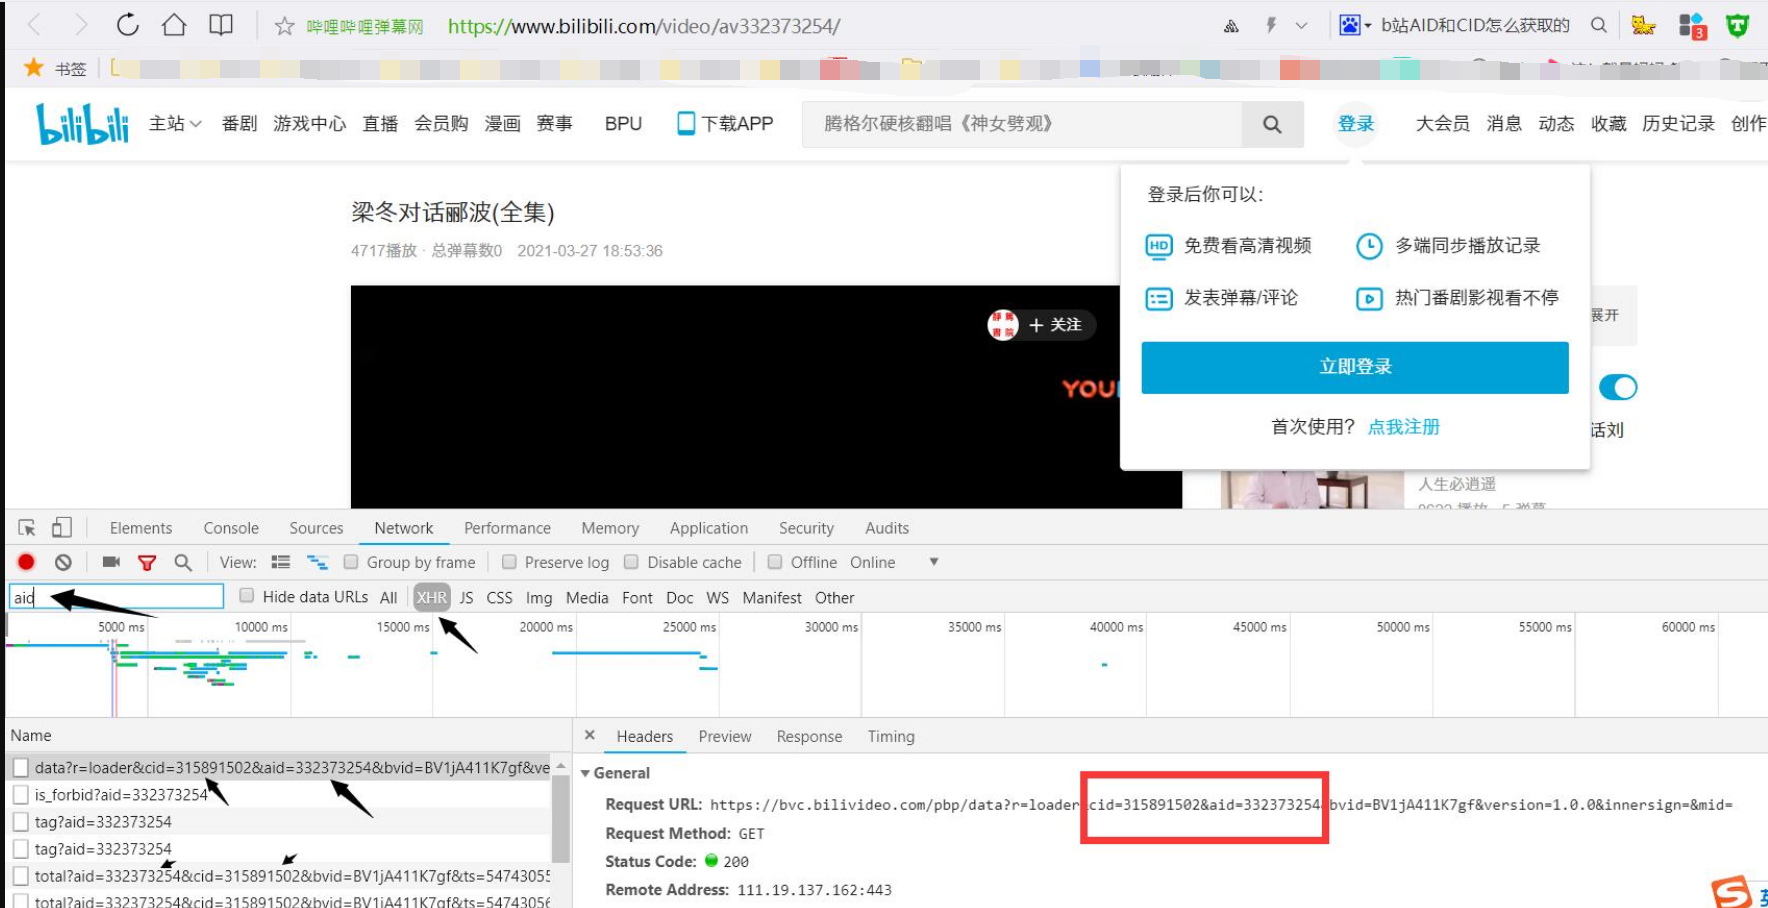Filter requests by All types
This screenshot has height=908, width=1768.
pos(389,597)
